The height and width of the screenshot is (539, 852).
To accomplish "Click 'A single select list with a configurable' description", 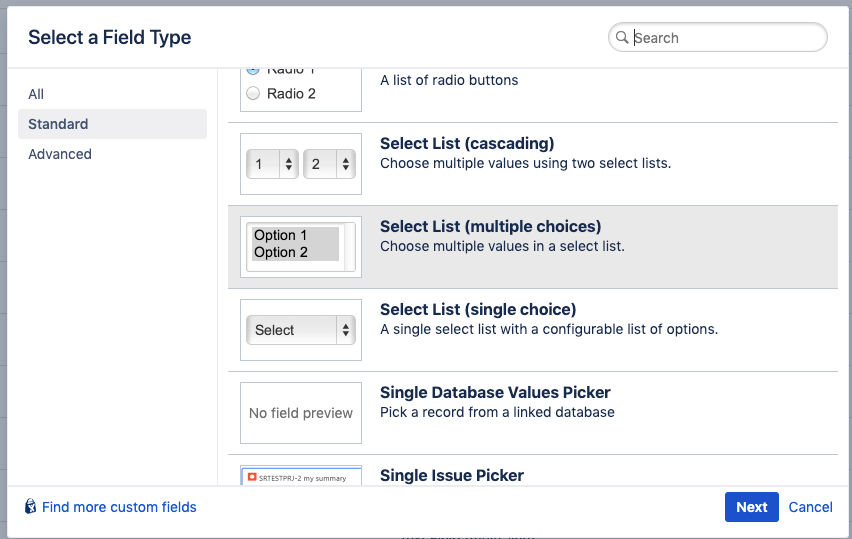I will [x=549, y=329].
